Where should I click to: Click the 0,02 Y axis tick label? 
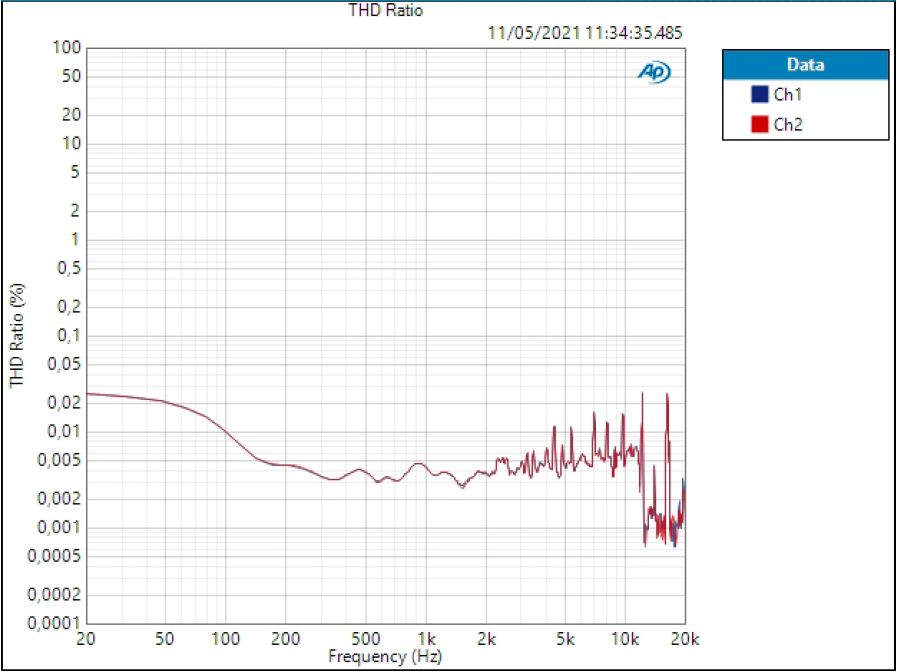tap(64, 403)
